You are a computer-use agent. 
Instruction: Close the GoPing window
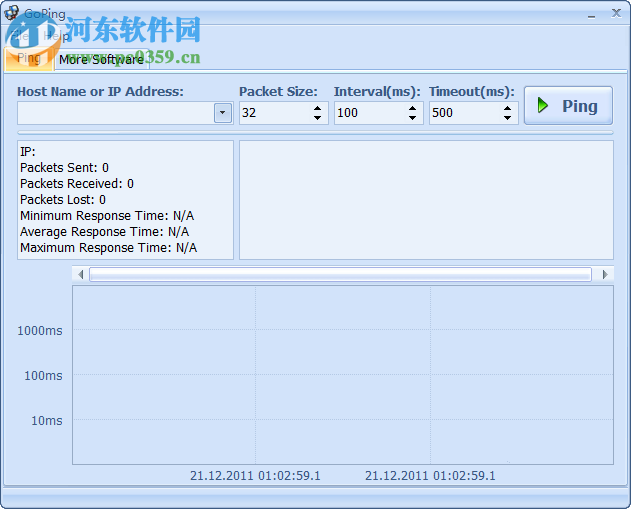coord(616,13)
